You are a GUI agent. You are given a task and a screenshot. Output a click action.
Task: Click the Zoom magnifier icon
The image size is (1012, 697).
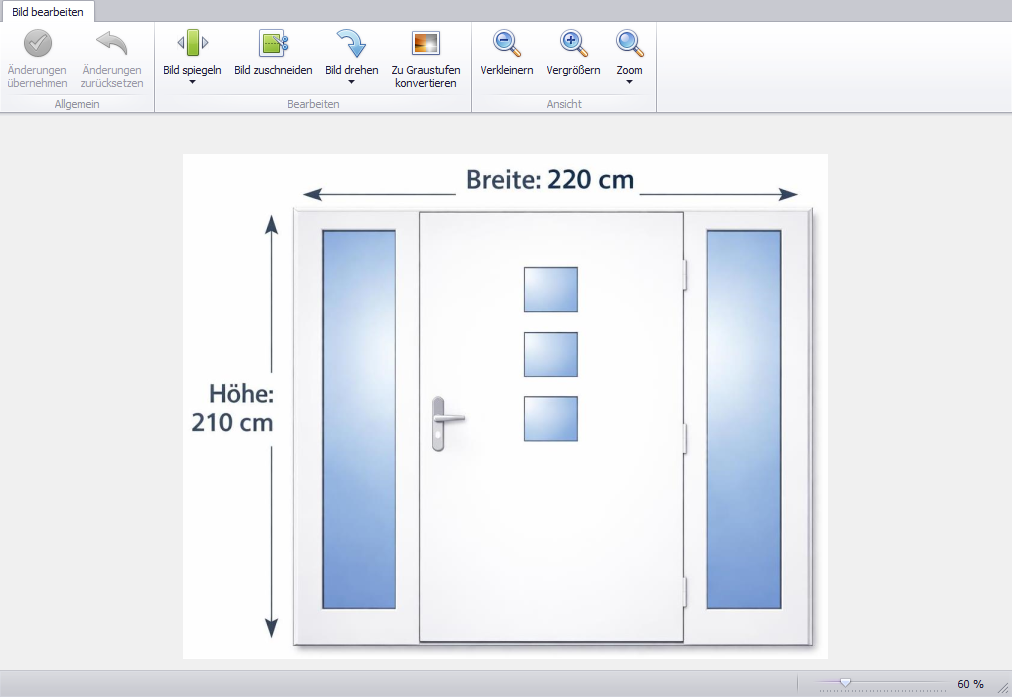coord(629,44)
